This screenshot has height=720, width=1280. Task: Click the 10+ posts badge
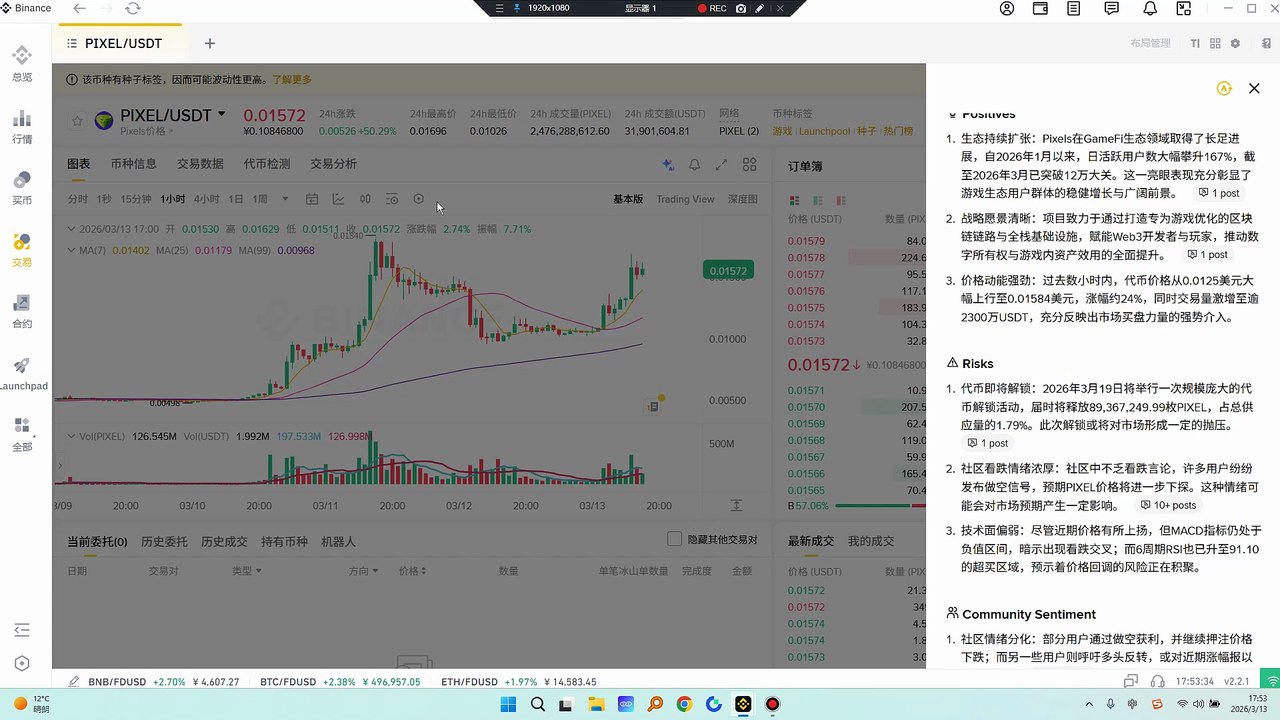pos(1168,505)
